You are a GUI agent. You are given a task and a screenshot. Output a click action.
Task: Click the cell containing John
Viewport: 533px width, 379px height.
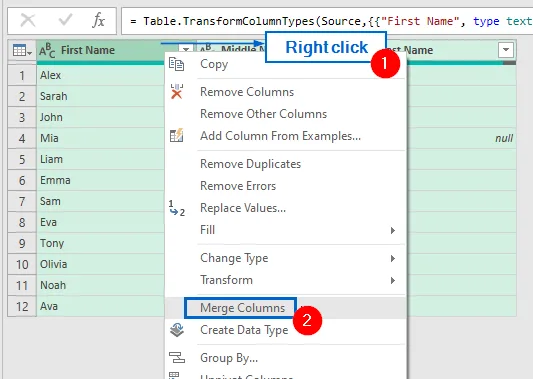(x=101, y=117)
